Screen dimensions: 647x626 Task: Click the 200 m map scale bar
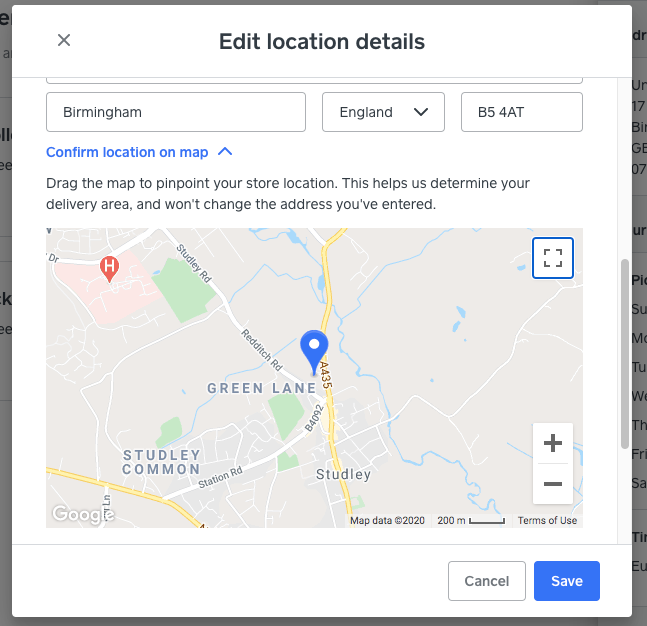coord(471,520)
